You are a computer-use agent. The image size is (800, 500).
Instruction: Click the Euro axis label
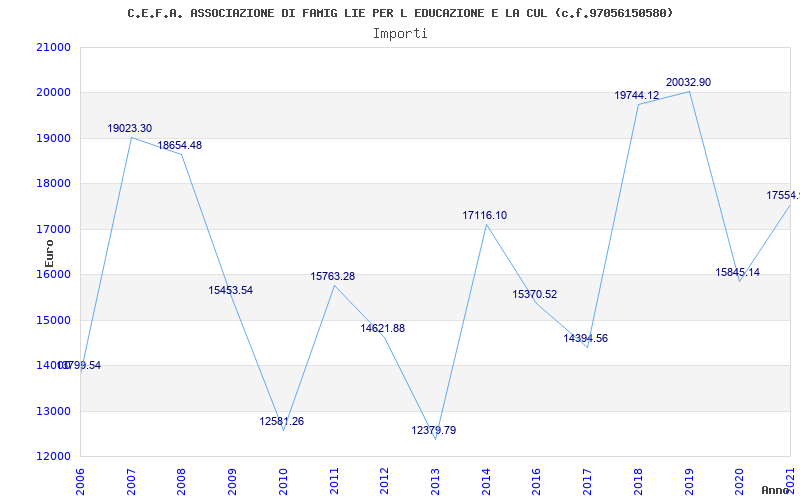(x=49, y=254)
